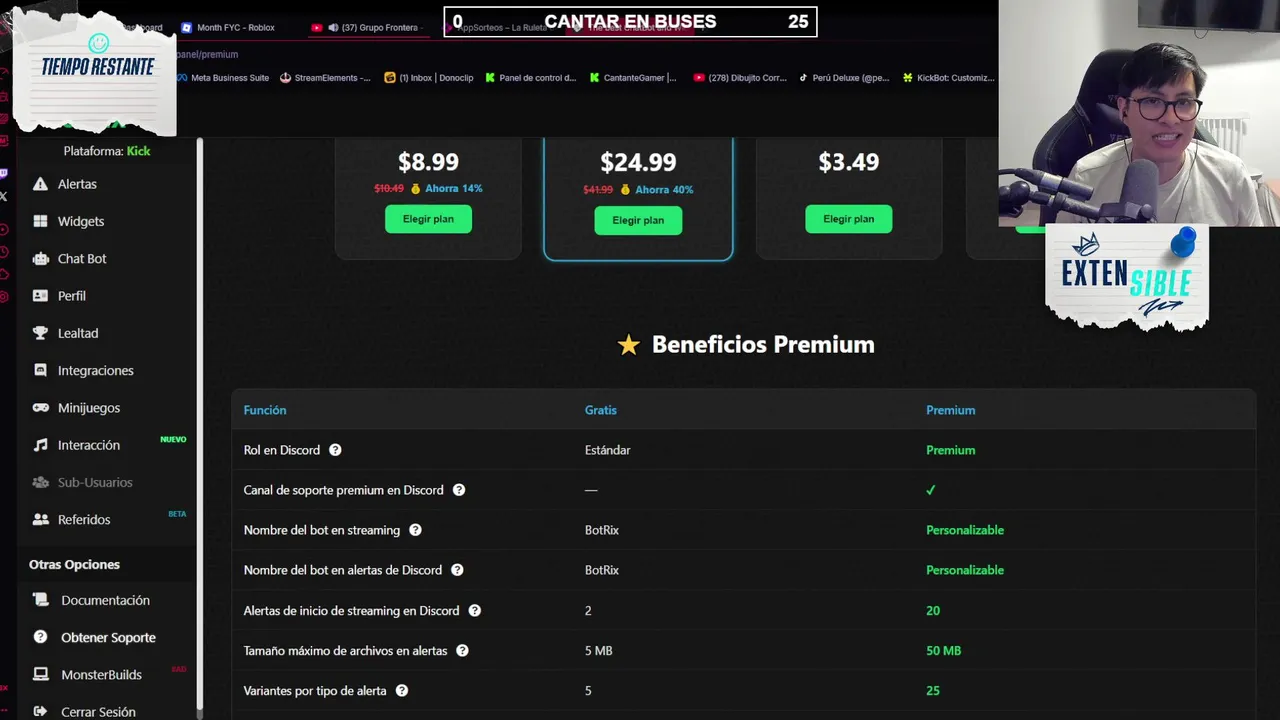Click the Interacción music note icon
The width and height of the screenshot is (1280, 720).
click(x=40, y=445)
